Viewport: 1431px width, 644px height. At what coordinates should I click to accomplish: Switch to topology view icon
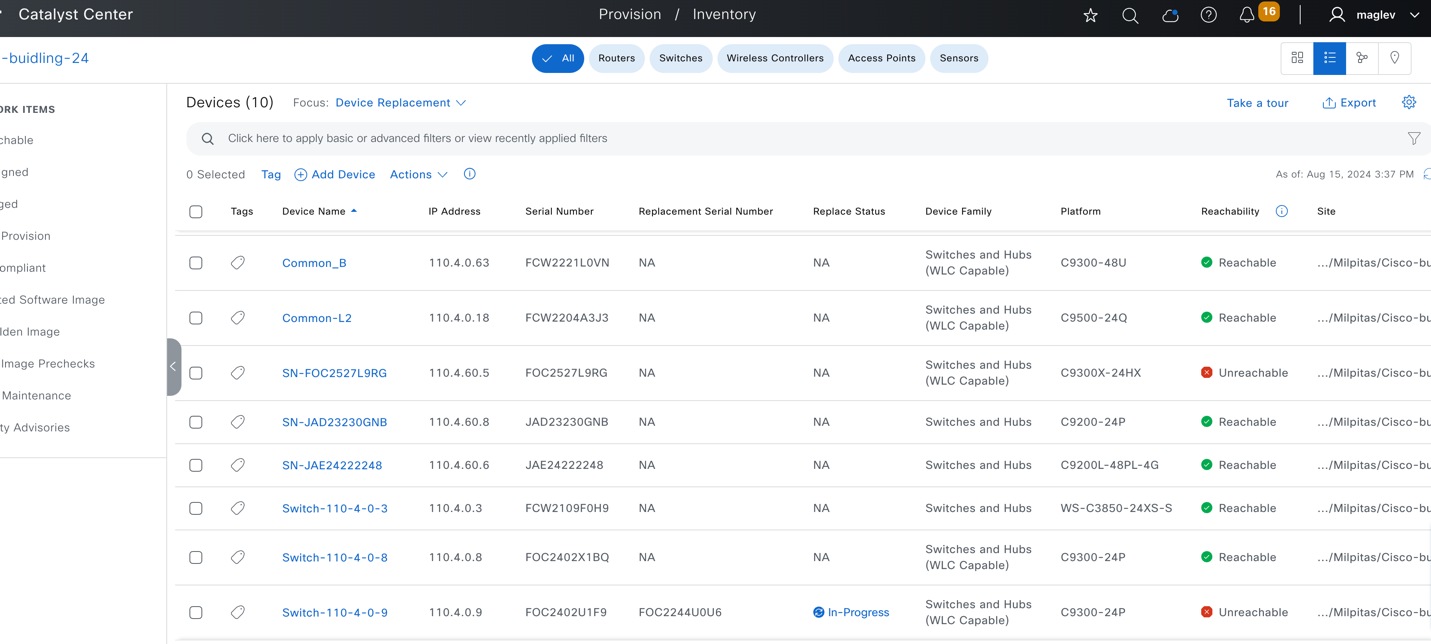pos(1362,58)
